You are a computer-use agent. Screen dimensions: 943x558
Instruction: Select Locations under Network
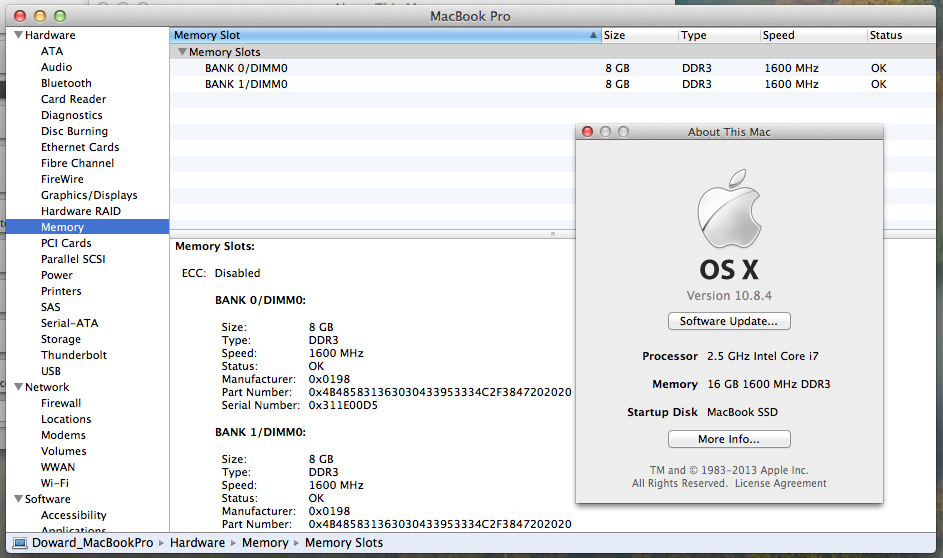pyautogui.click(x=66, y=419)
